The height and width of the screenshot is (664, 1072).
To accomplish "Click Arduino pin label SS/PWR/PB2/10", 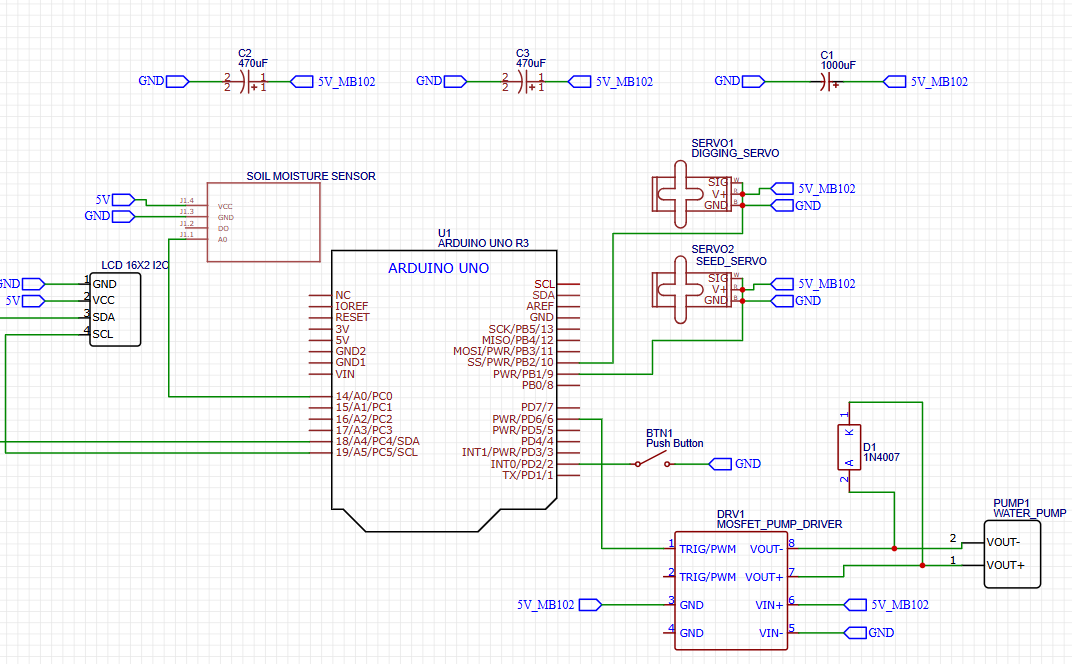I will [510, 362].
